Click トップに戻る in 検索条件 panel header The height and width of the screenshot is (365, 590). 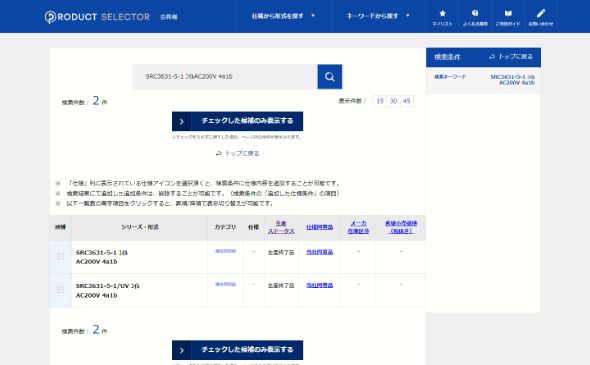coord(511,57)
